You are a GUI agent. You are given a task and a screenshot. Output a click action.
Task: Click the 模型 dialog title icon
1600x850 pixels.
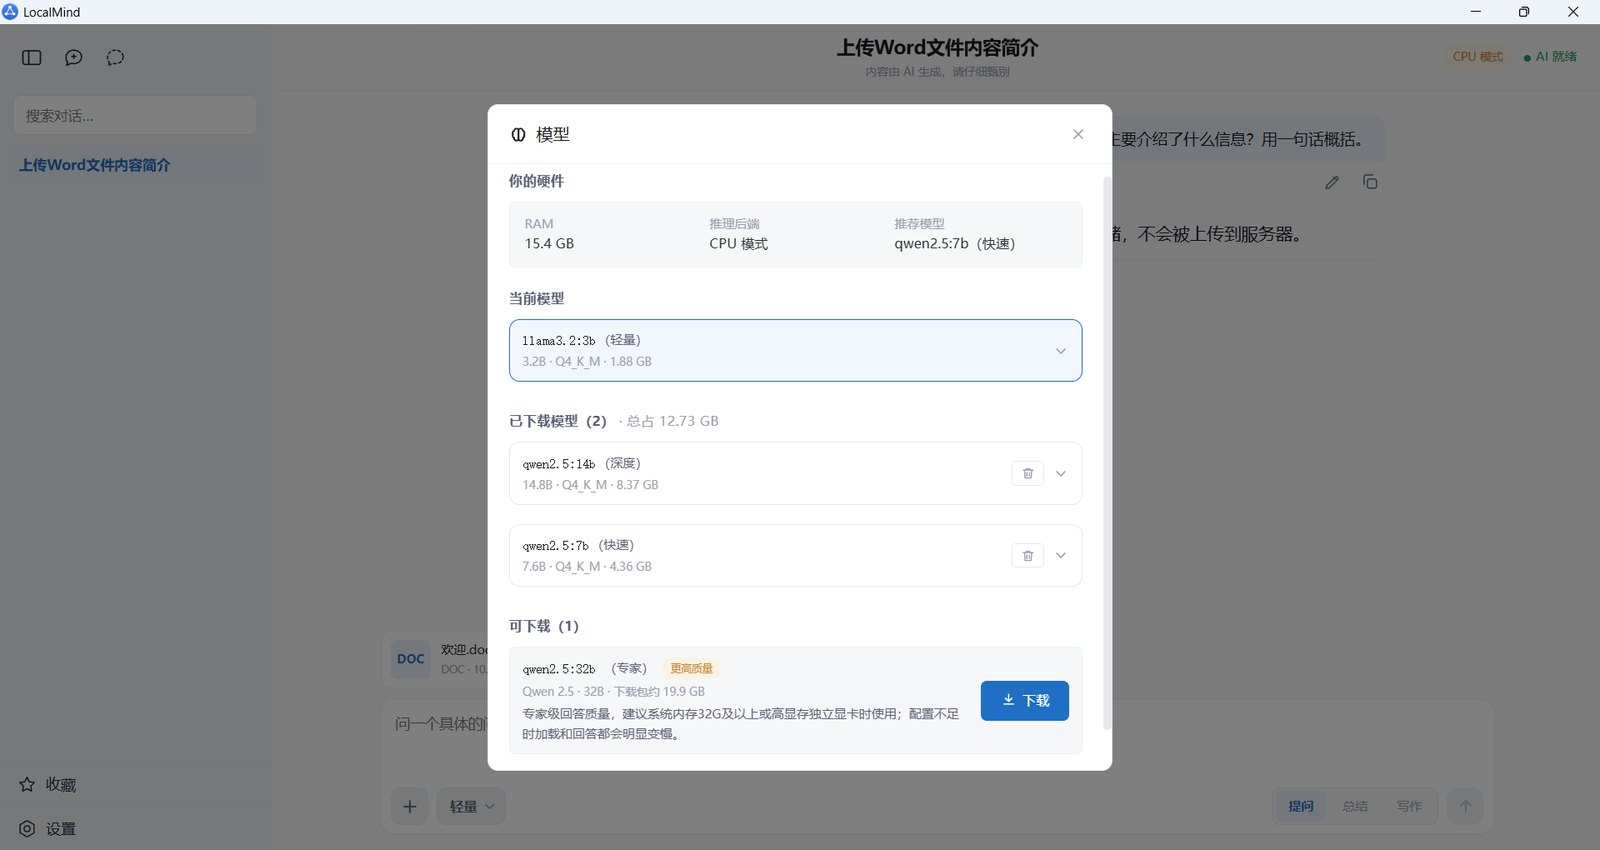pyautogui.click(x=518, y=134)
